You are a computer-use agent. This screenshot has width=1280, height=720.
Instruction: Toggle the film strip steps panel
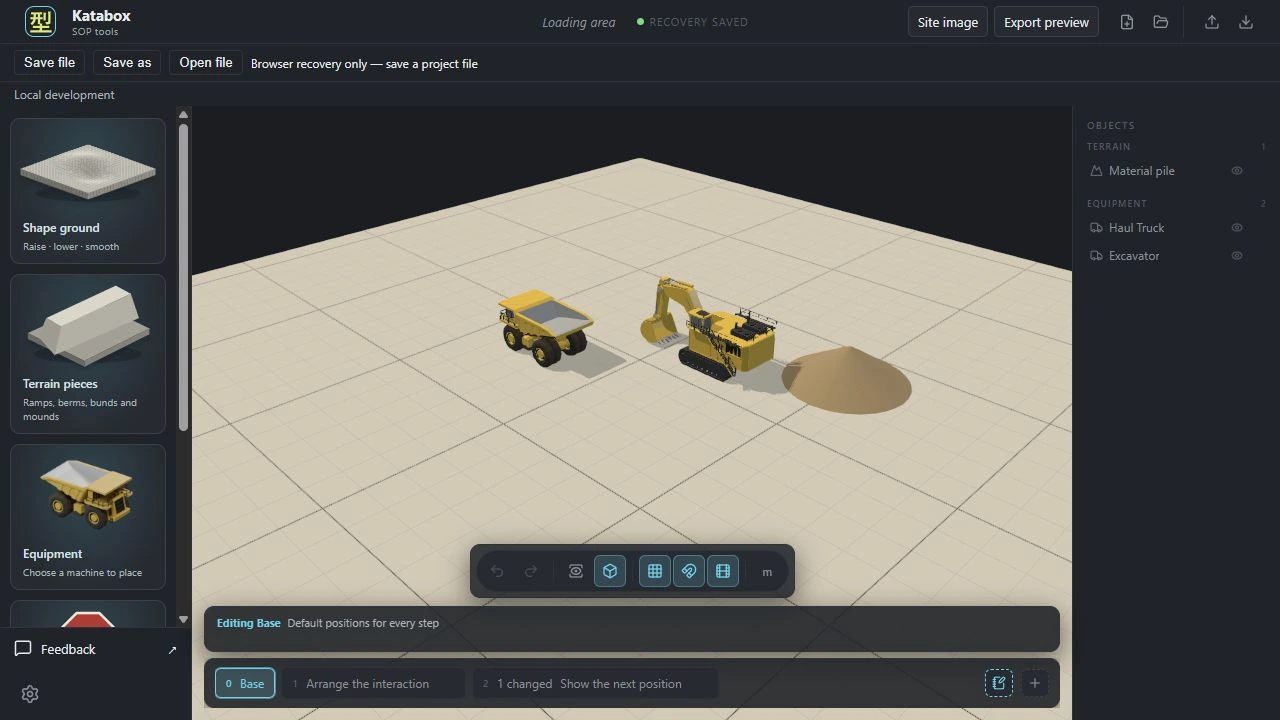723,571
